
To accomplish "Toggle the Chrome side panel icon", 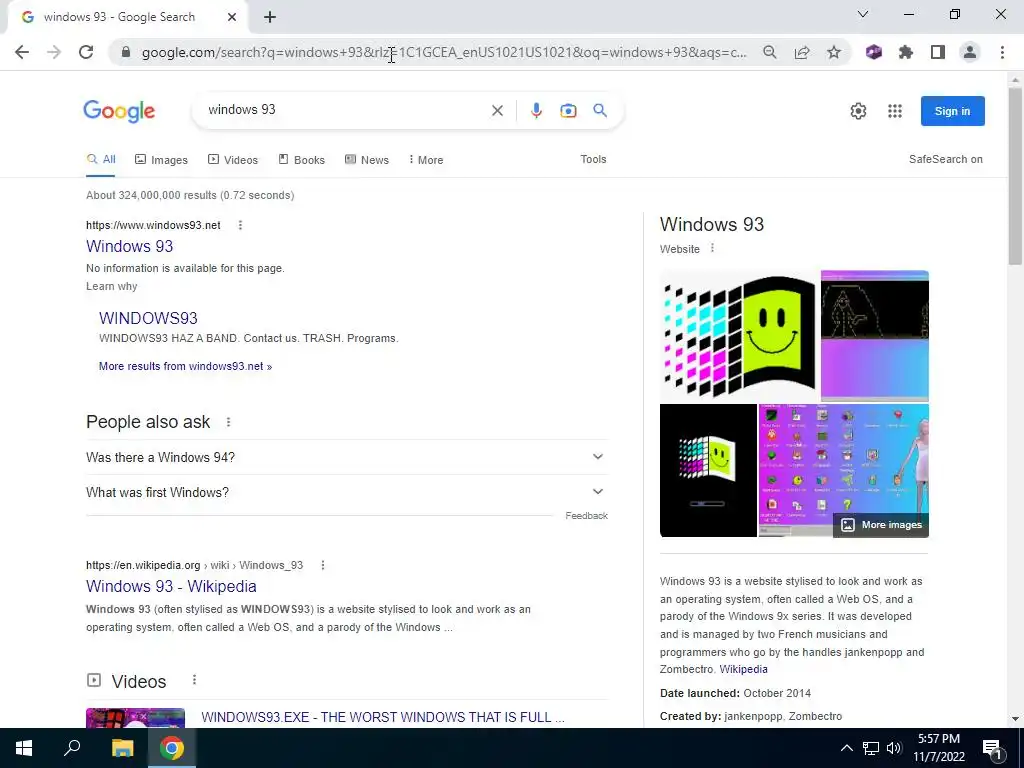I will click(938, 52).
